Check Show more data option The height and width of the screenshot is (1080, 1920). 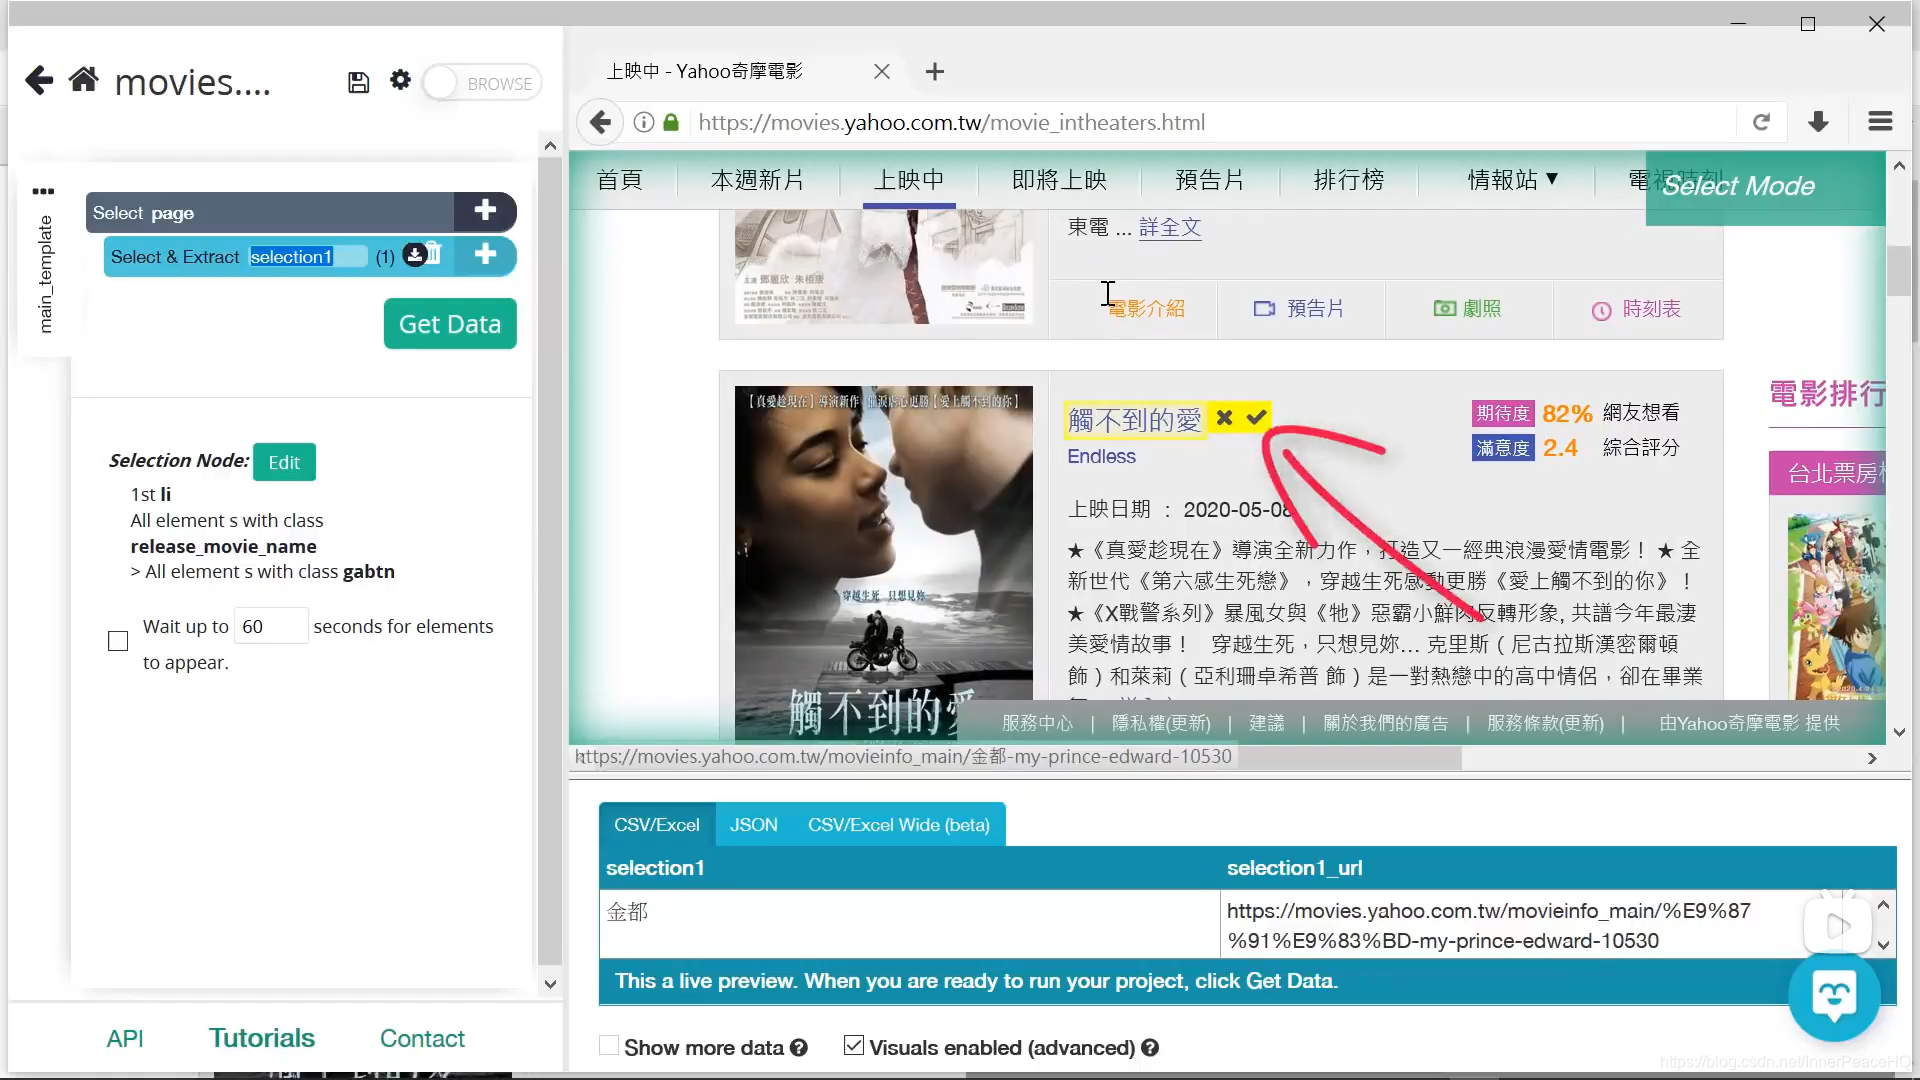coord(608,1046)
